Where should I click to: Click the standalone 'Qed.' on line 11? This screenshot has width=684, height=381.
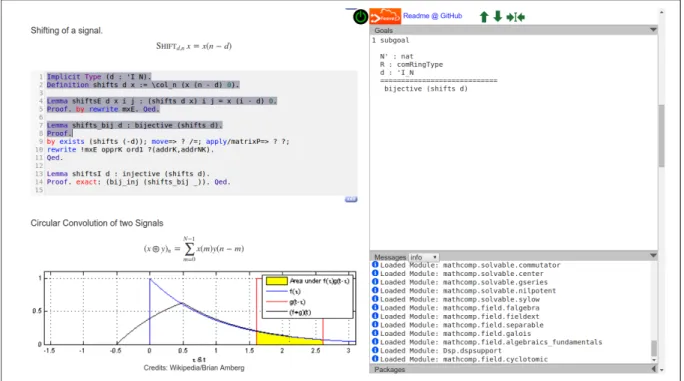pyautogui.click(x=55, y=158)
